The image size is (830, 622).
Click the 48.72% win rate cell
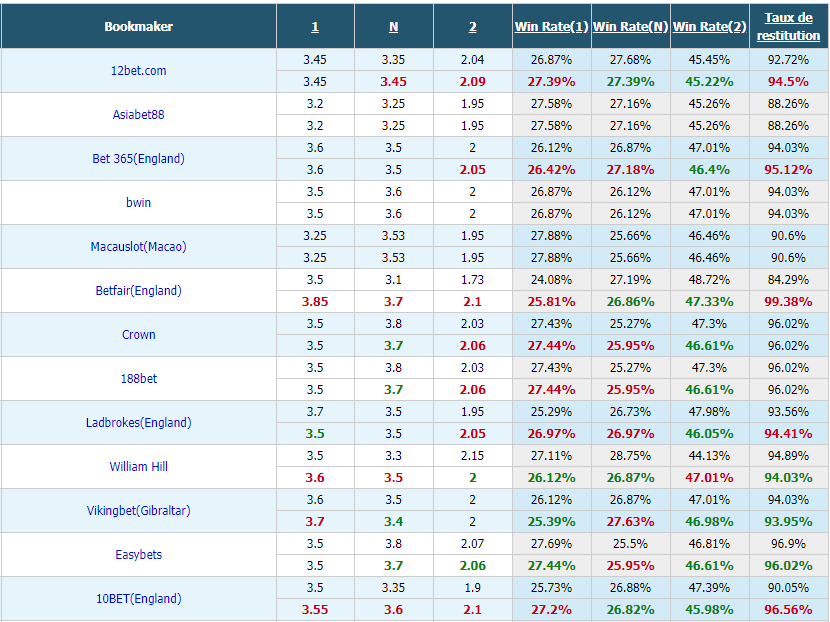pos(709,280)
